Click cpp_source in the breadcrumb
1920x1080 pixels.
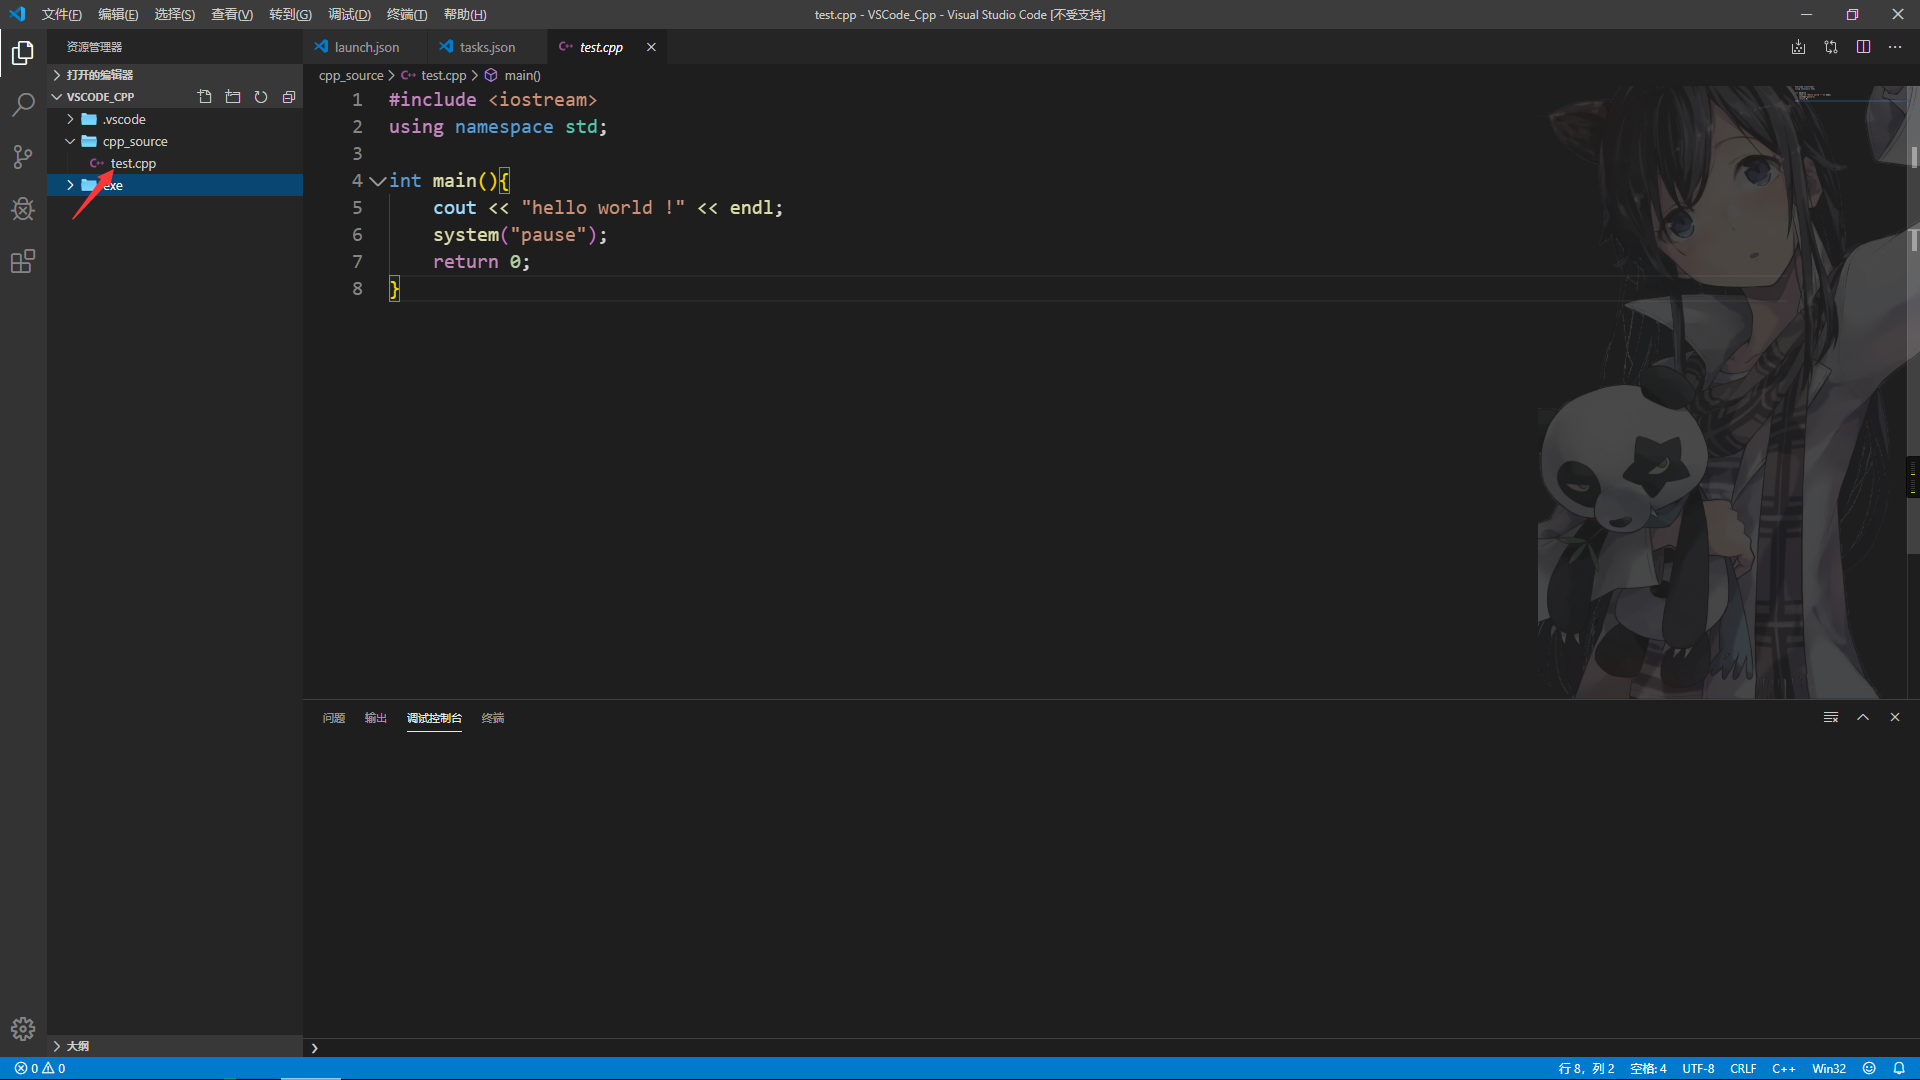pos(351,75)
